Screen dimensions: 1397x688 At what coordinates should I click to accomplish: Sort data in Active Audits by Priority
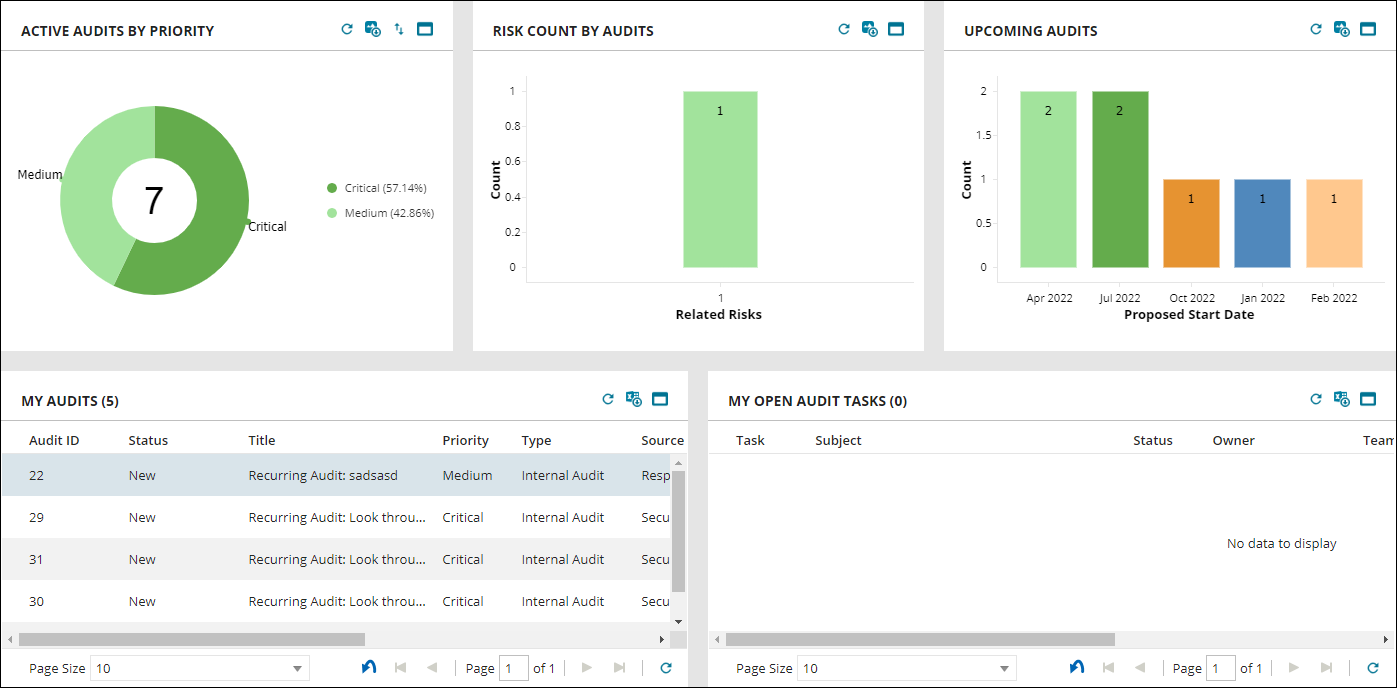pyautogui.click(x=398, y=29)
